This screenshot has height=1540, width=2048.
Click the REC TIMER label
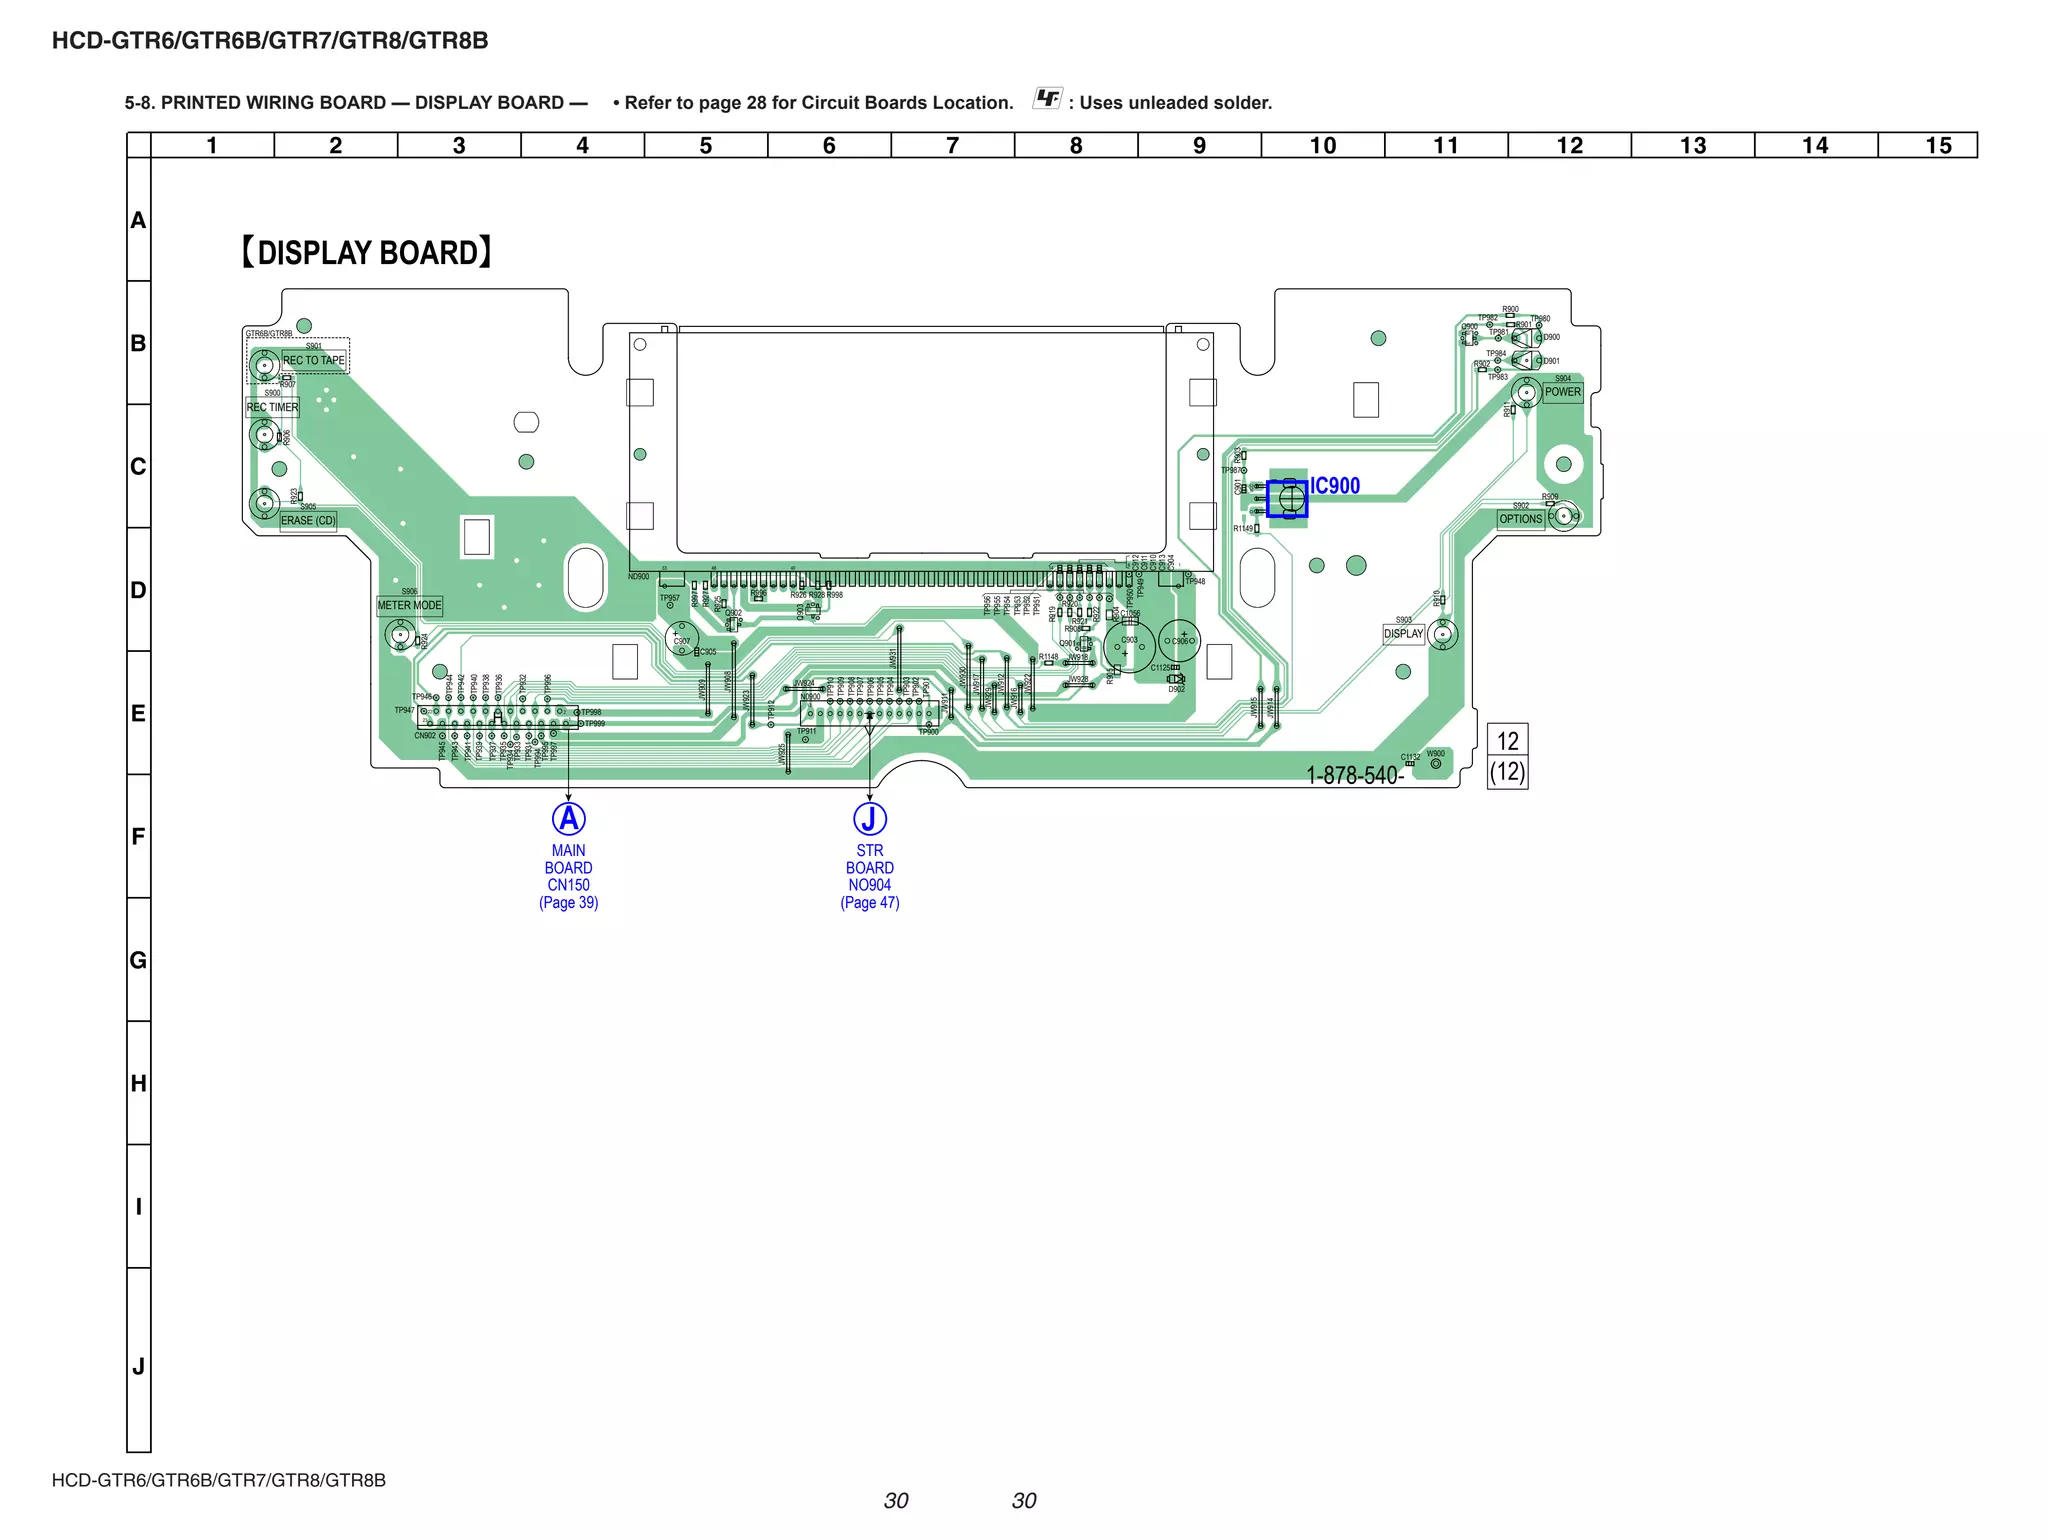272,407
